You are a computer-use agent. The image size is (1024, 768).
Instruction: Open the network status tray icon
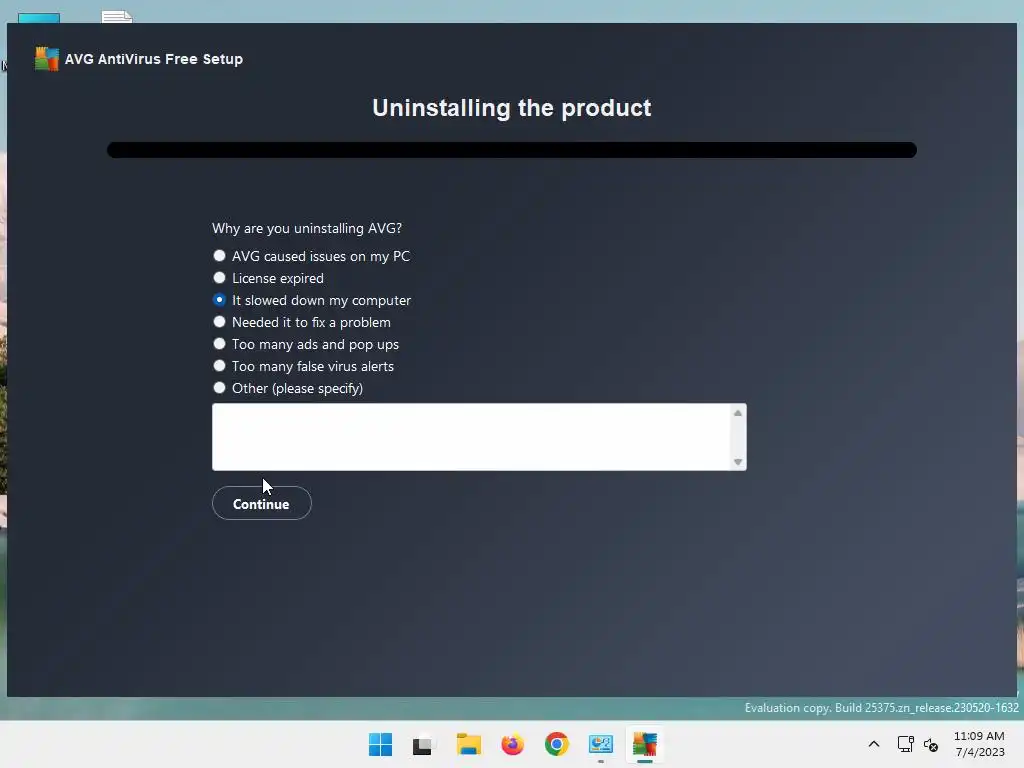[x=905, y=744]
